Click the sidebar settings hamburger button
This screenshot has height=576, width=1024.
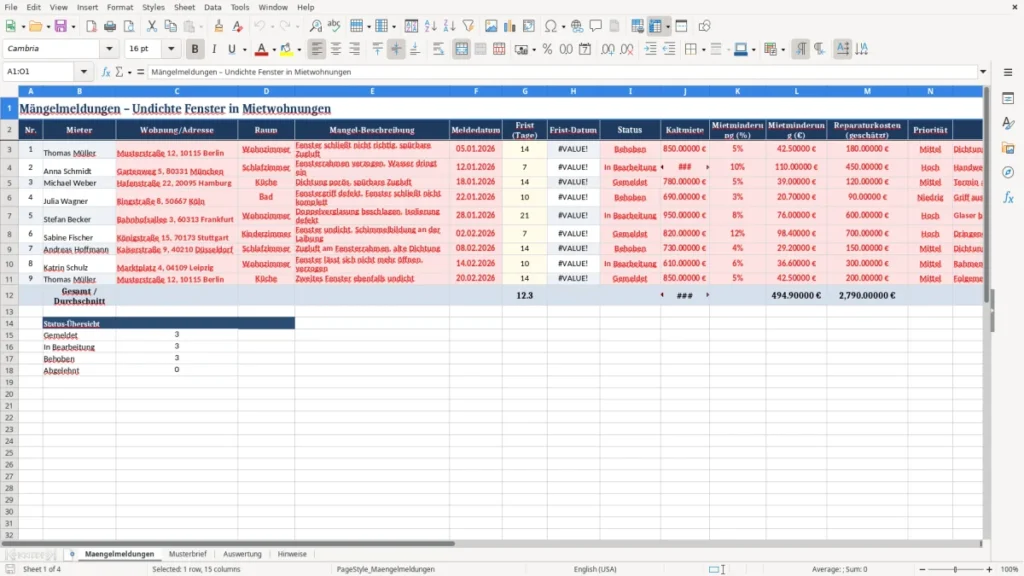tap(1008, 72)
